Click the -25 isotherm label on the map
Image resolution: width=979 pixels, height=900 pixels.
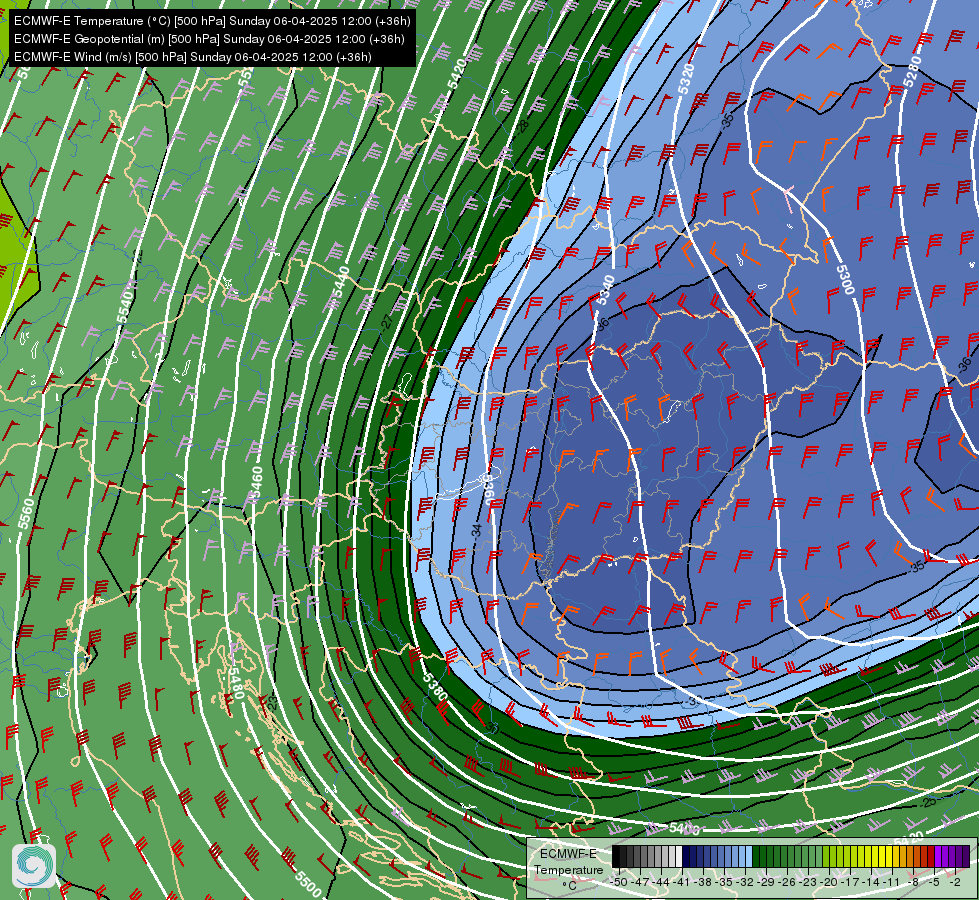(928, 802)
